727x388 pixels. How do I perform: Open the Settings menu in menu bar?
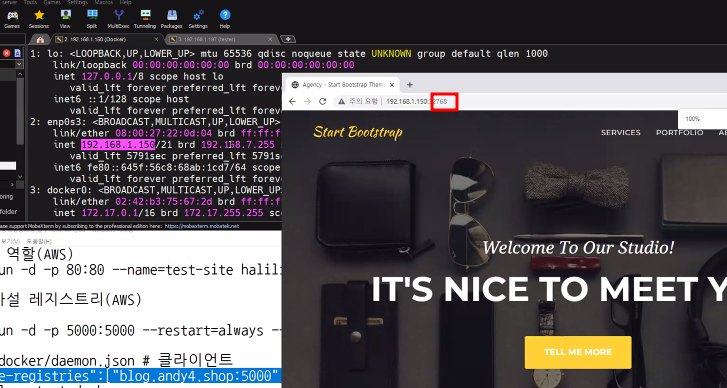coord(77,2)
